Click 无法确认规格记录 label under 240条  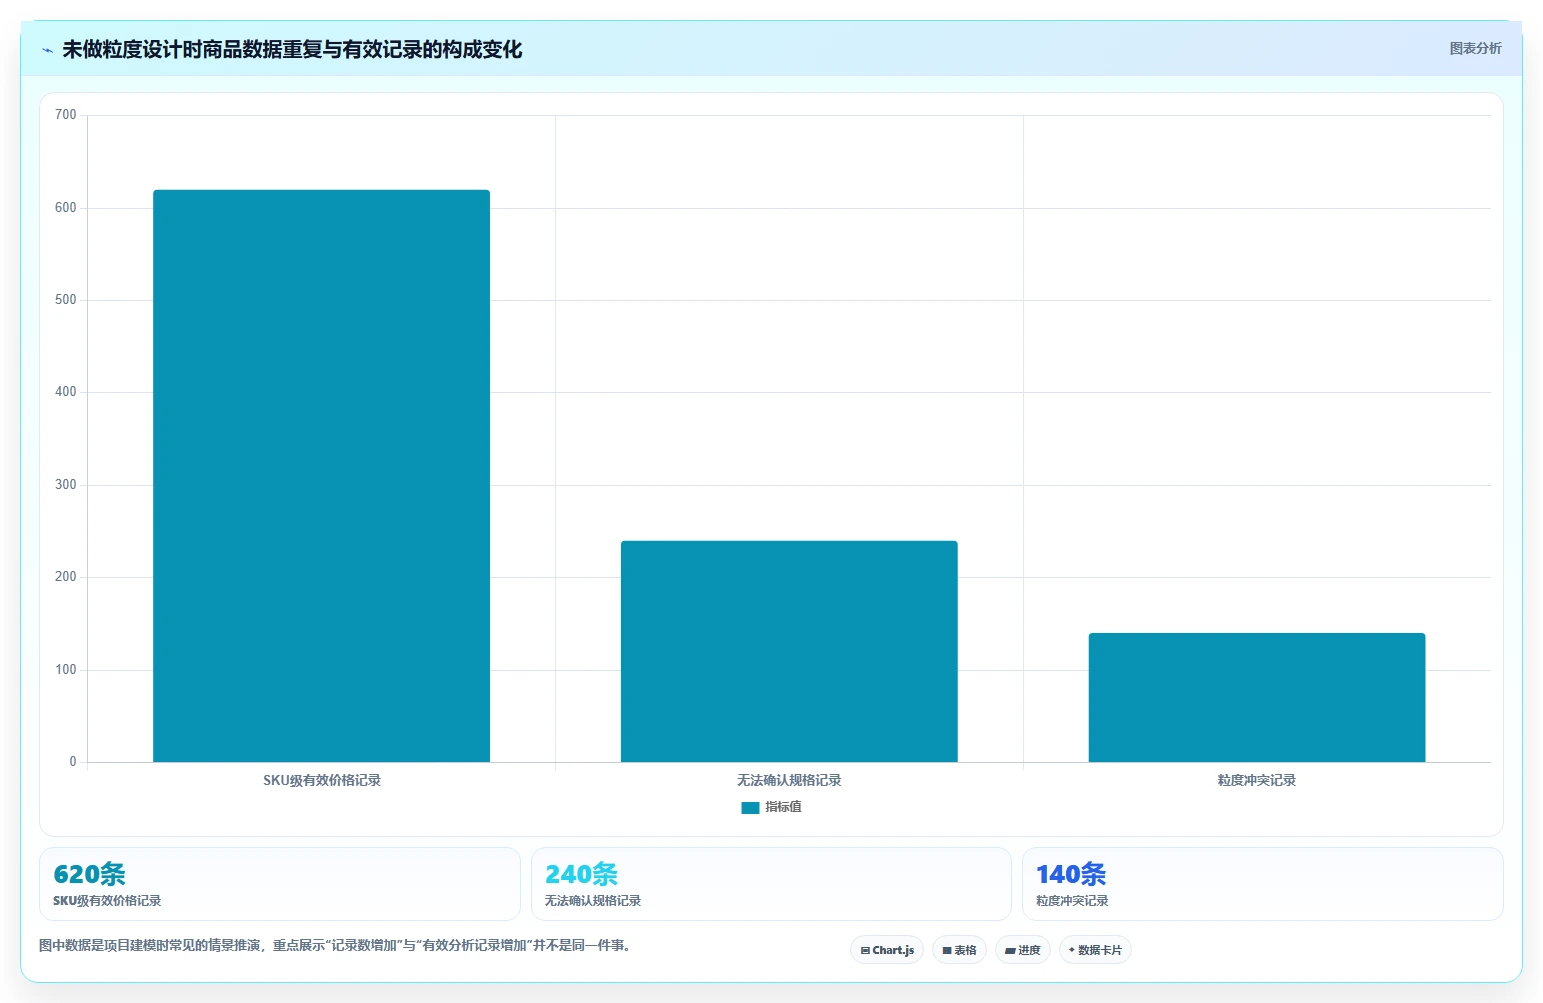593,901
